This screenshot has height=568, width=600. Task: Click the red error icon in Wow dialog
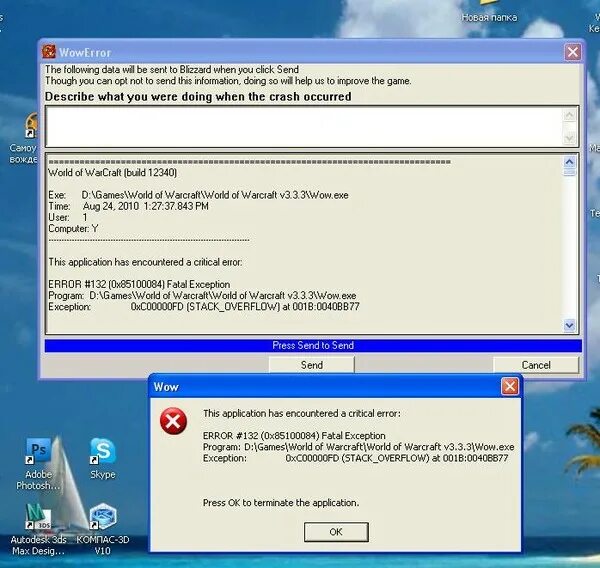173,421
